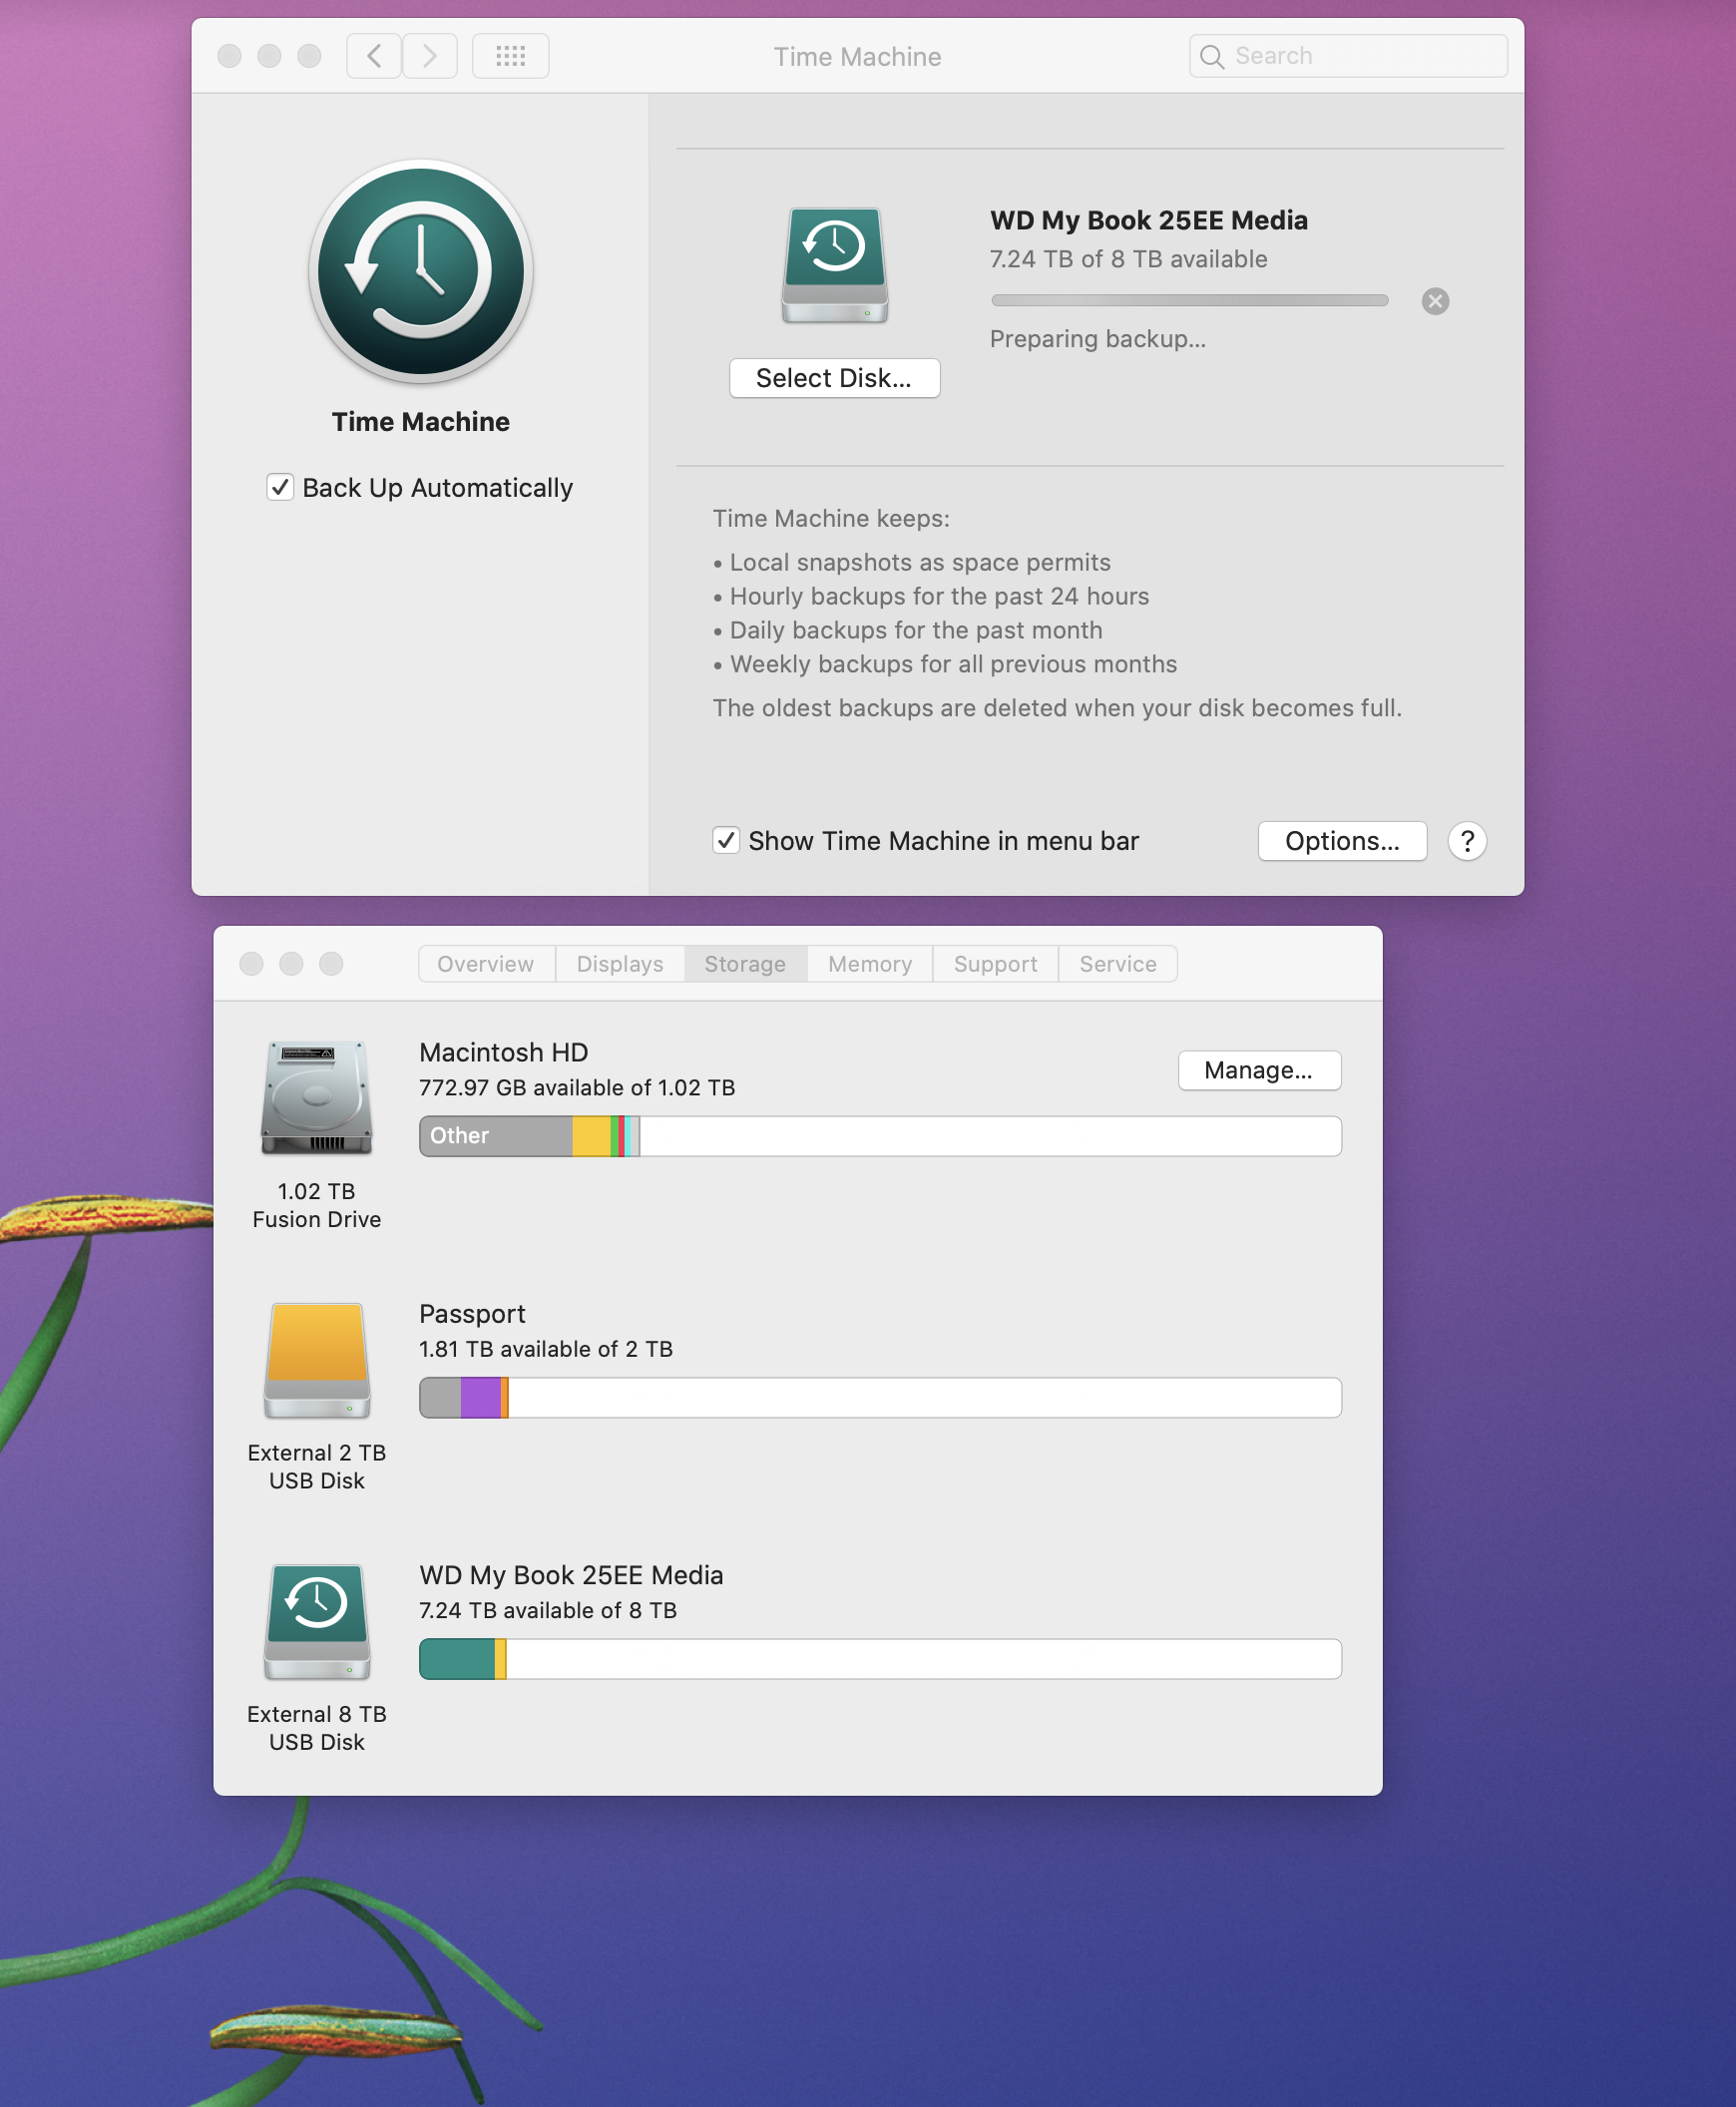
Task: Show all preferences grid icon
Action: 510,56
